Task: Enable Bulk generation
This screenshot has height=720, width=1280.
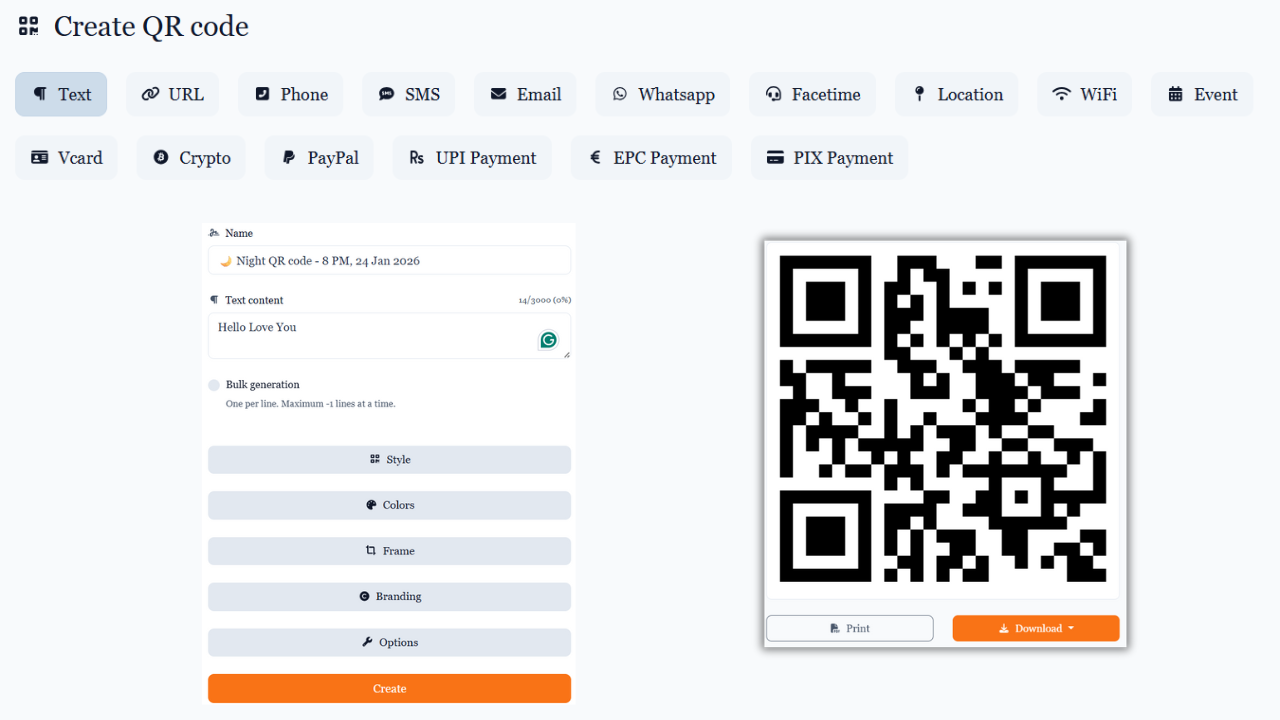Action: (214, 384)
